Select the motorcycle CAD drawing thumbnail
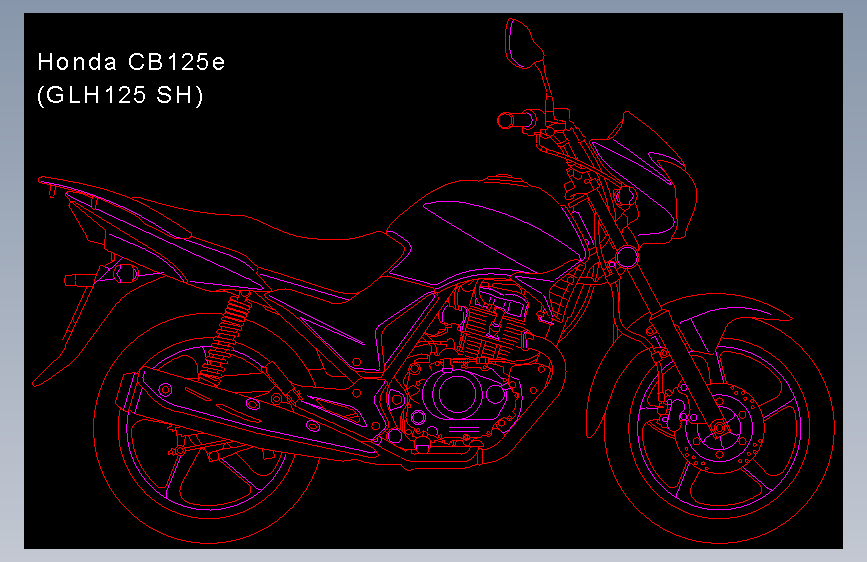The width and height of the screenshot is (867, 562). tap(434, 281)
